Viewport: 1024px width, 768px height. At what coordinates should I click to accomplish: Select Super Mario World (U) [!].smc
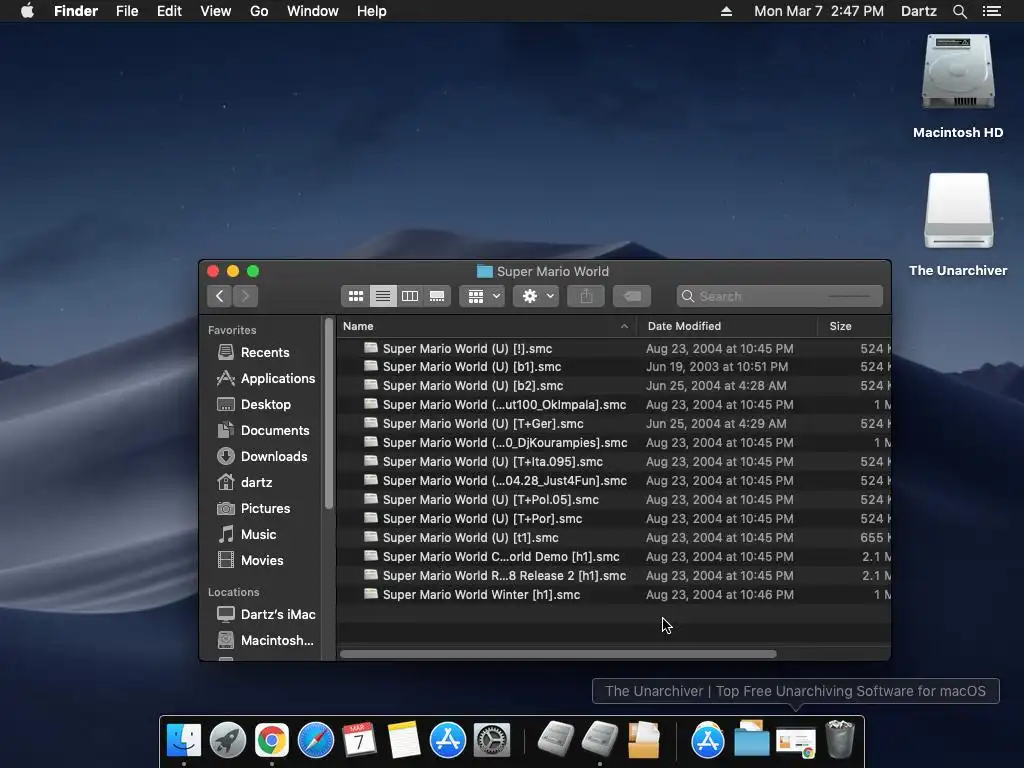[614, 349]
